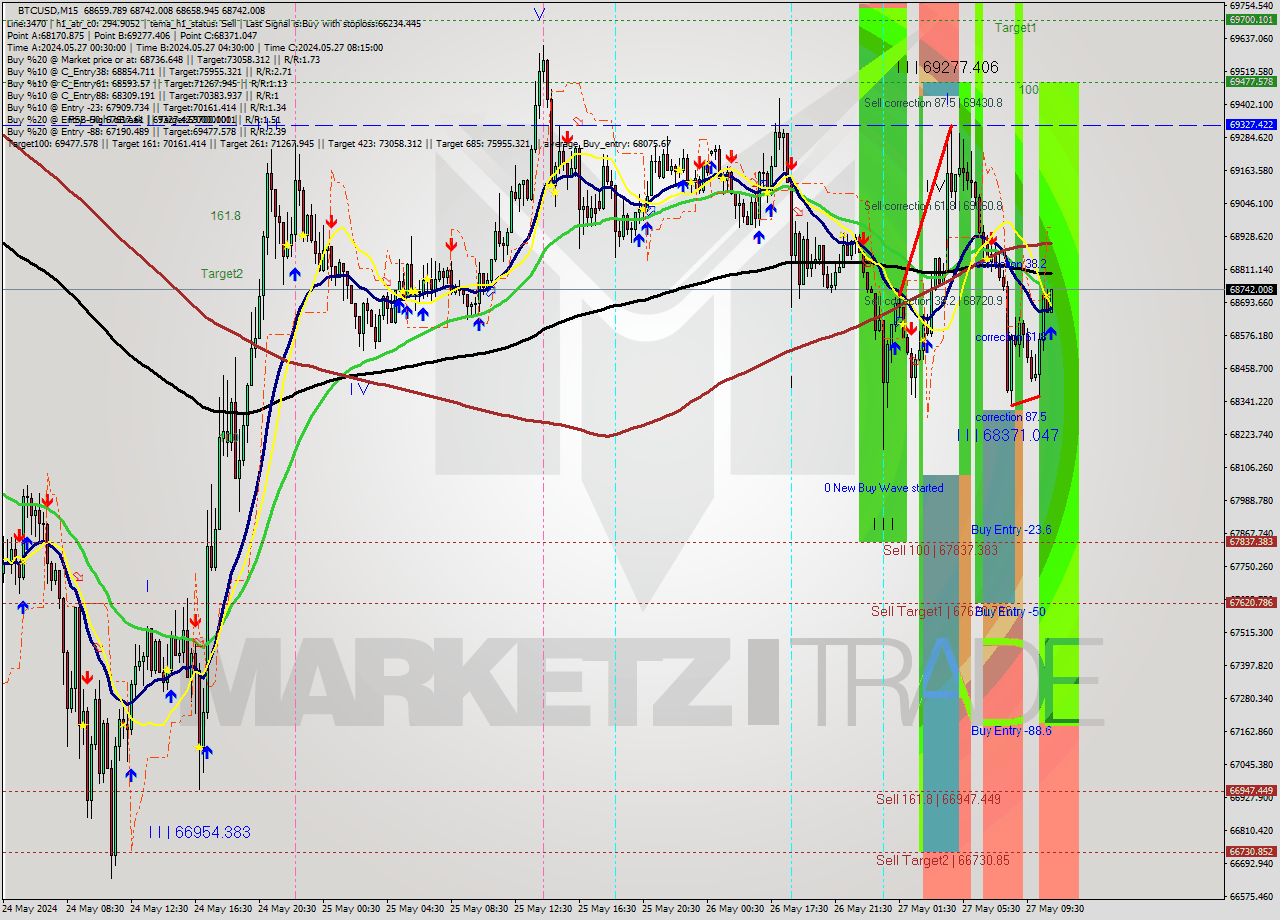
Task: Click the red 66947.449 price axis tag
Action: 1251,790
